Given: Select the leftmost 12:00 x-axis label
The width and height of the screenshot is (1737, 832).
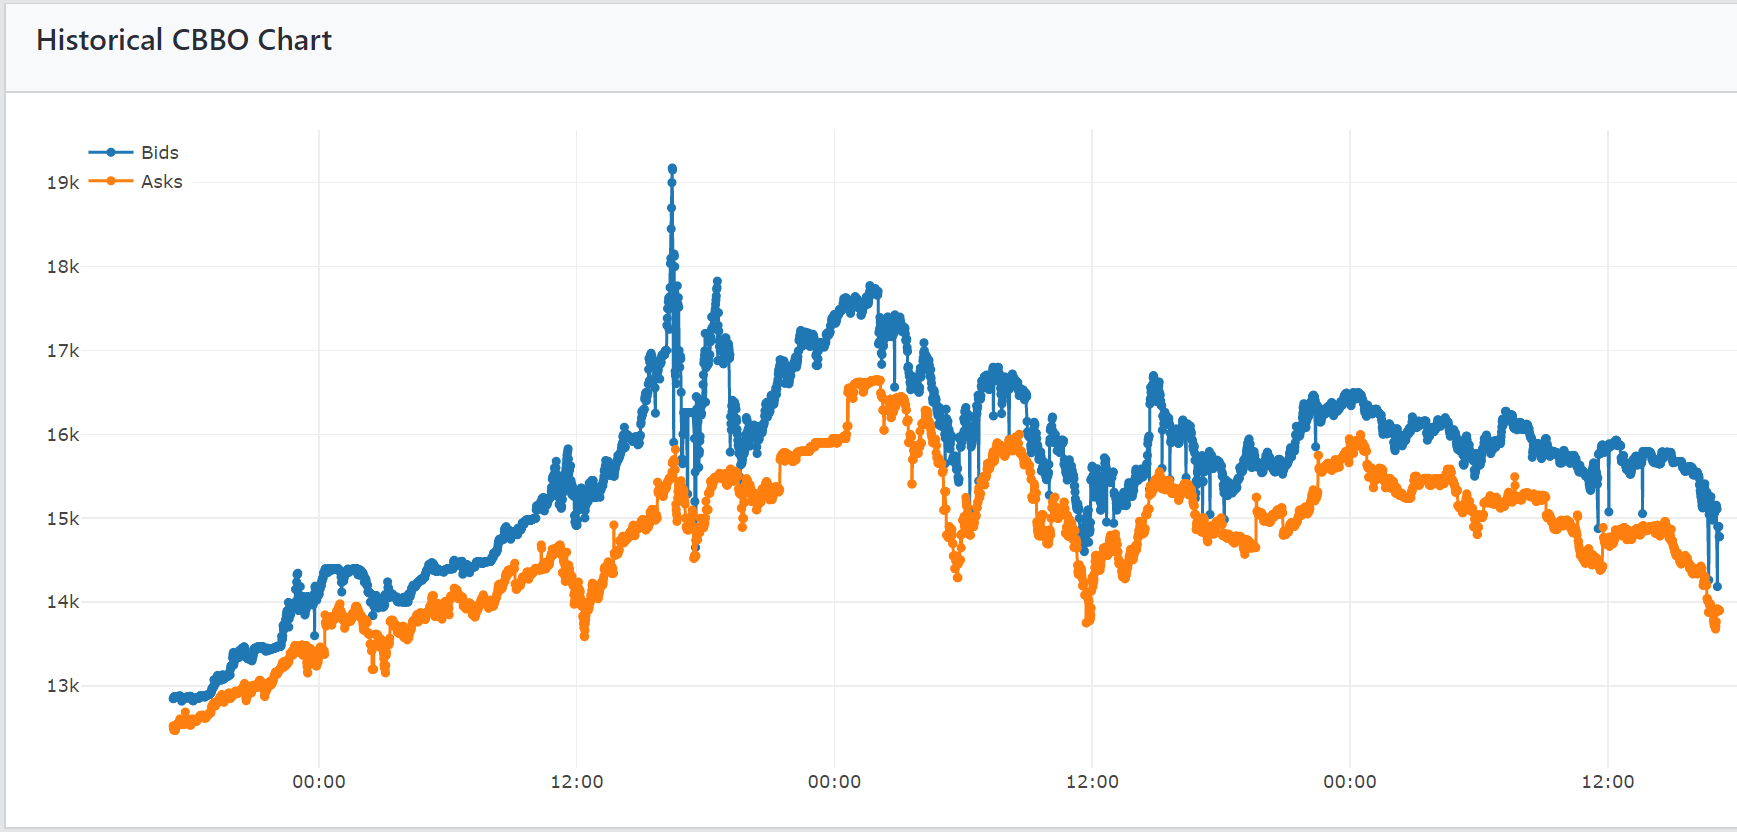Looking at the screenshot, I should point(577,782).
